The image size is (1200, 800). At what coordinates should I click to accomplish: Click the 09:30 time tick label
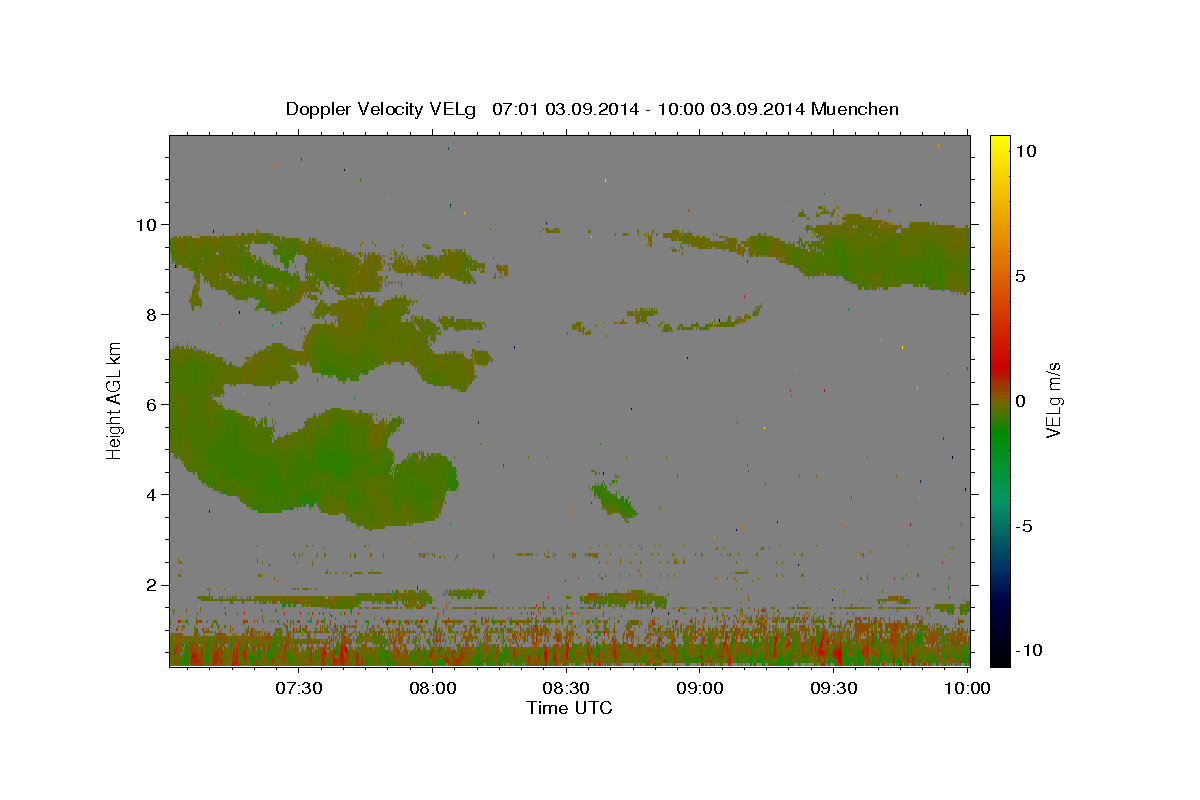(x=833, y=688)
